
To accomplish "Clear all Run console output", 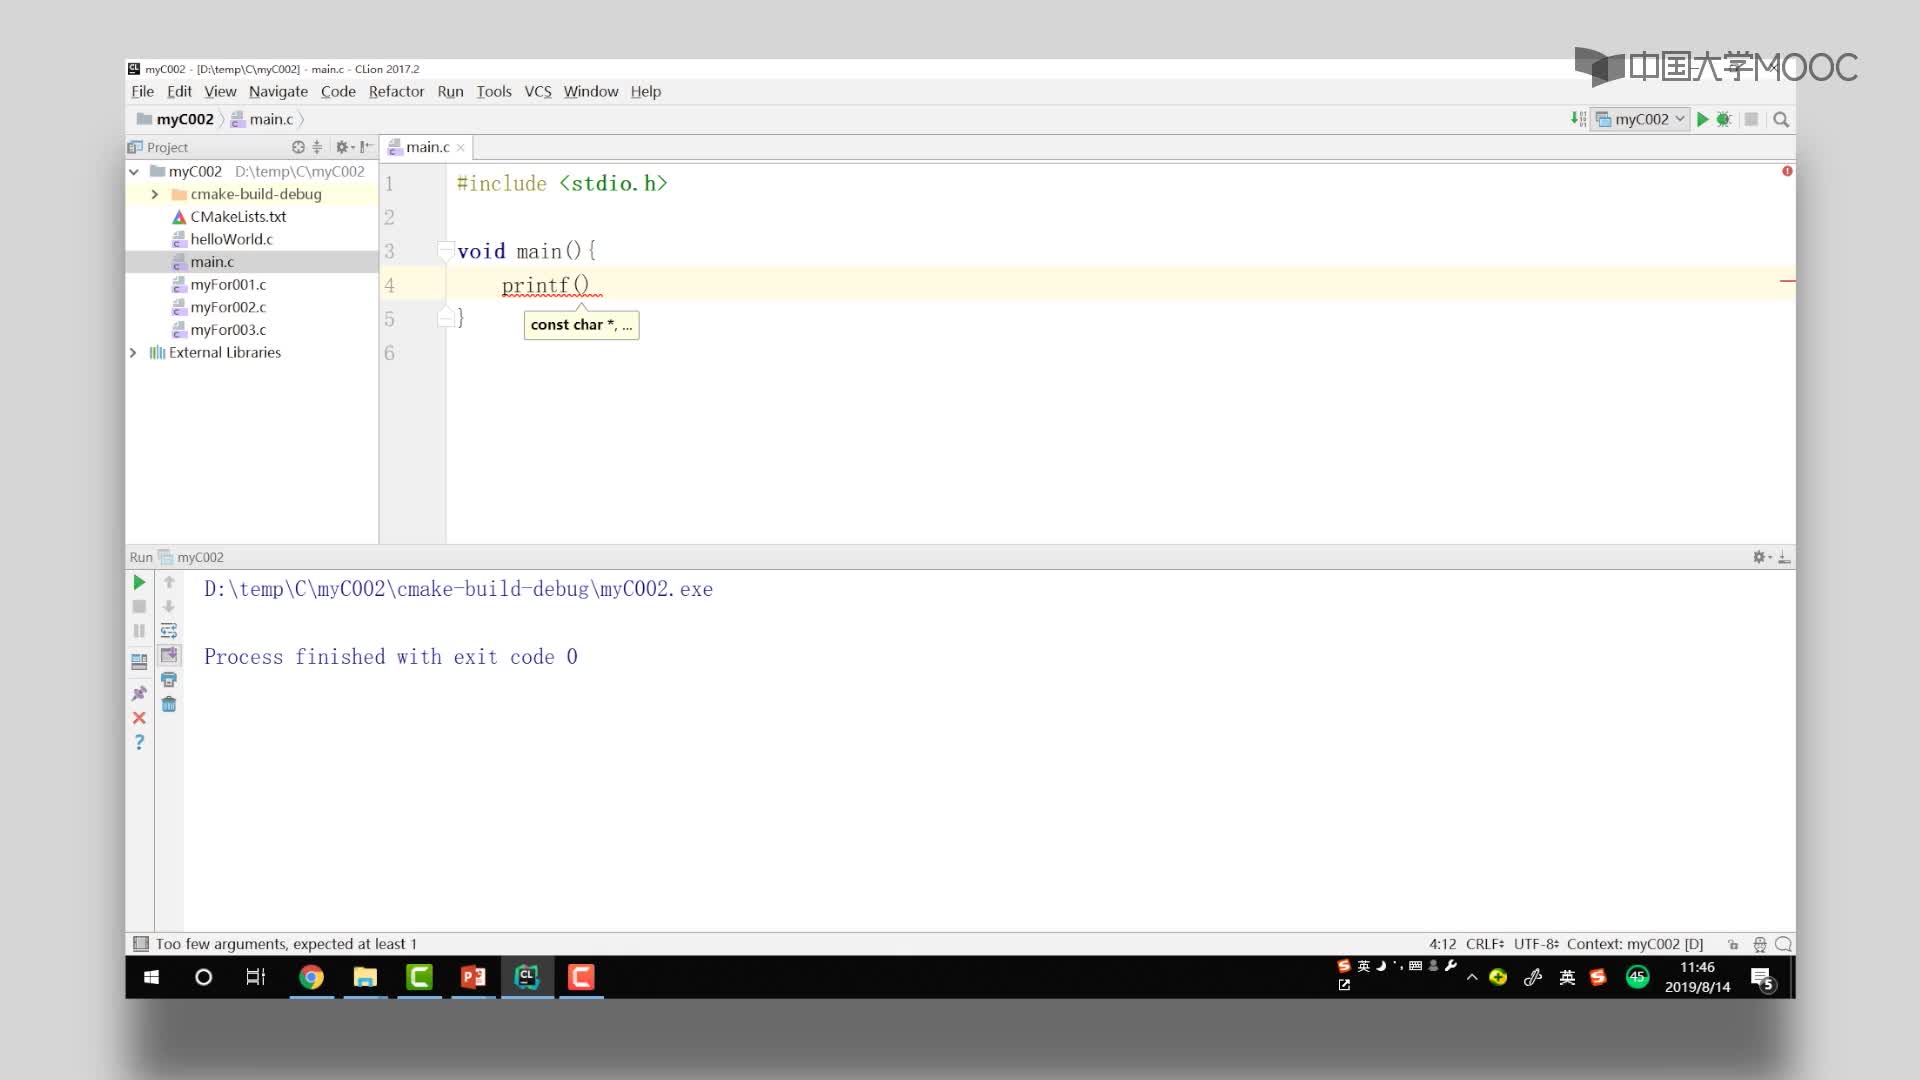I will coord(169,704).
